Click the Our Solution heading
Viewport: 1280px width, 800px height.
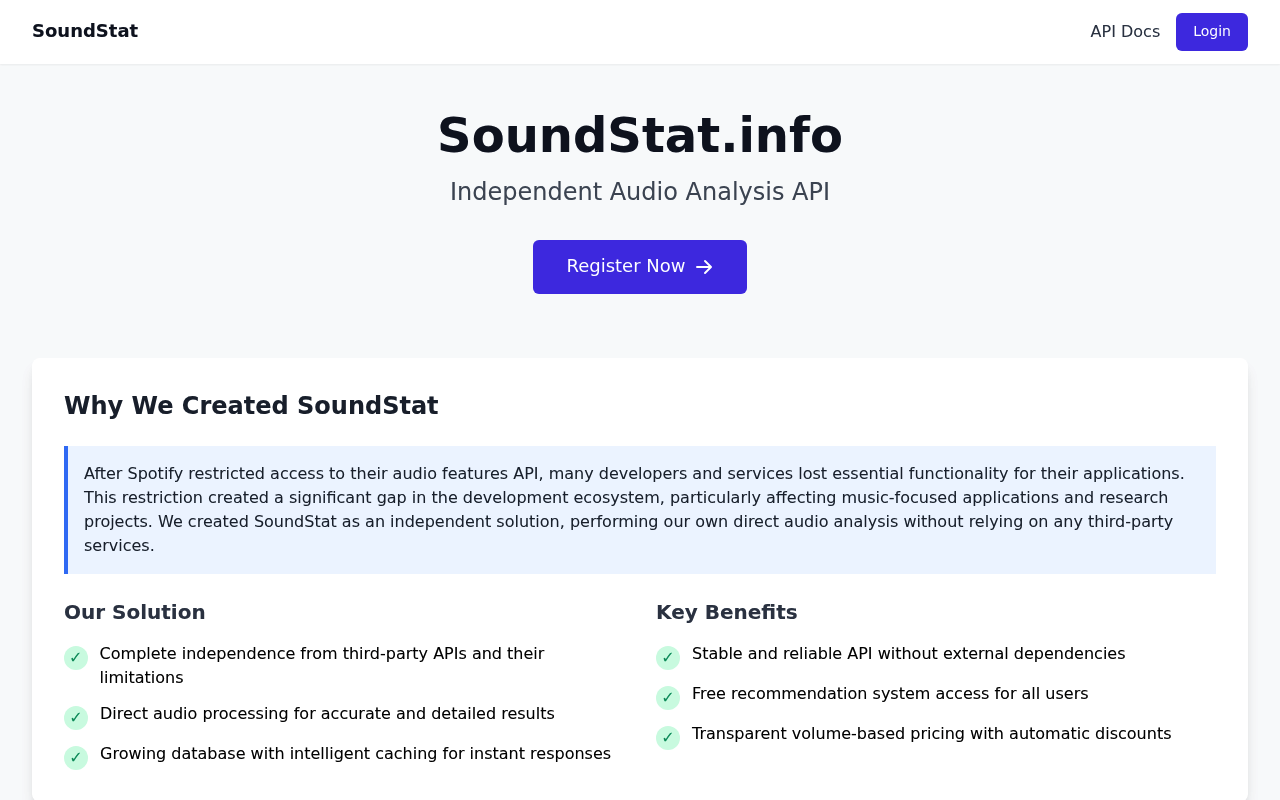point(135,612)
